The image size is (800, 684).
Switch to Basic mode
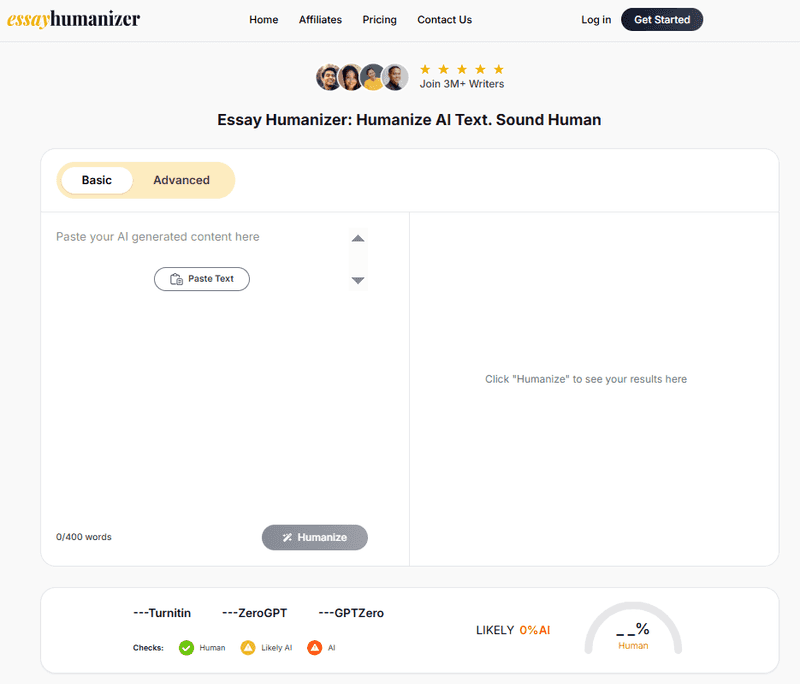pyautogui.click(x=97, y=180)
